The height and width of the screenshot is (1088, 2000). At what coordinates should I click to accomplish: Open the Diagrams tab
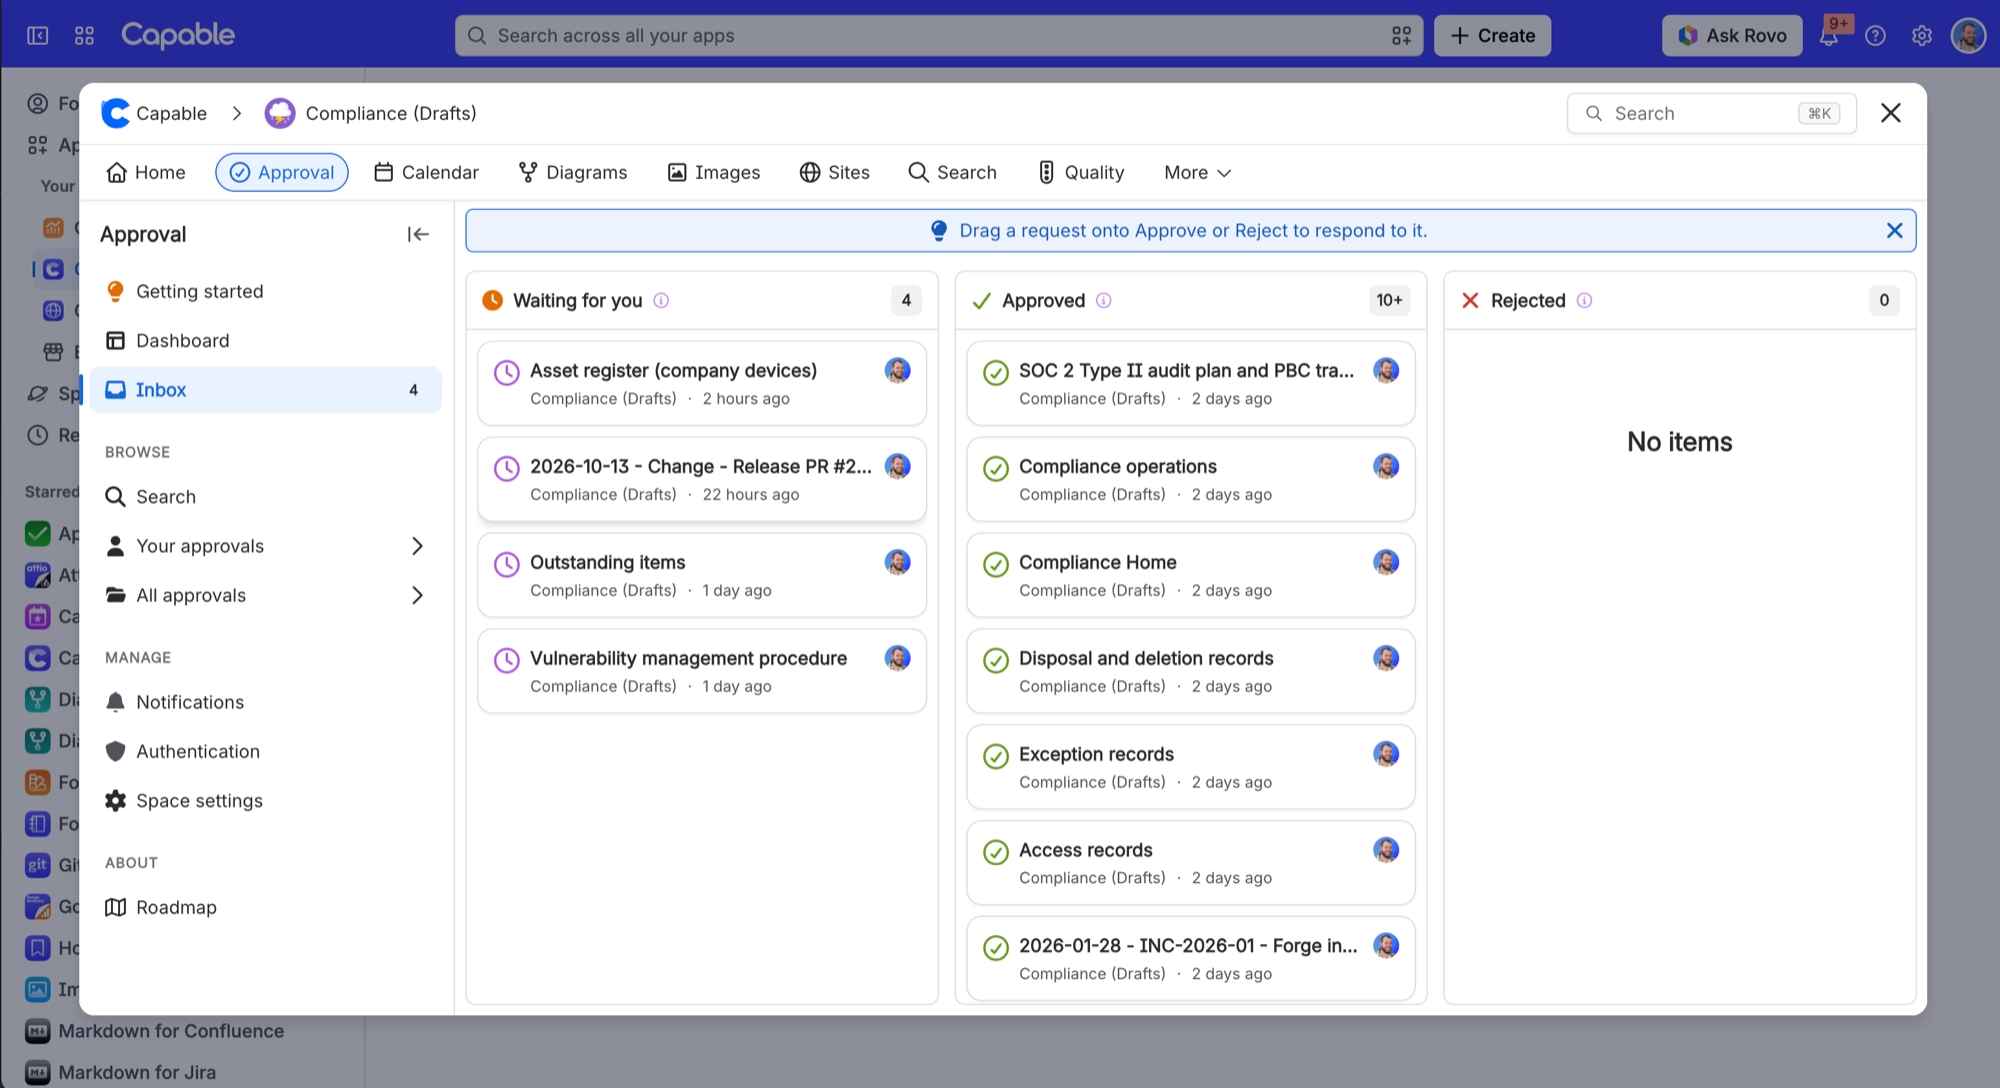573,173
